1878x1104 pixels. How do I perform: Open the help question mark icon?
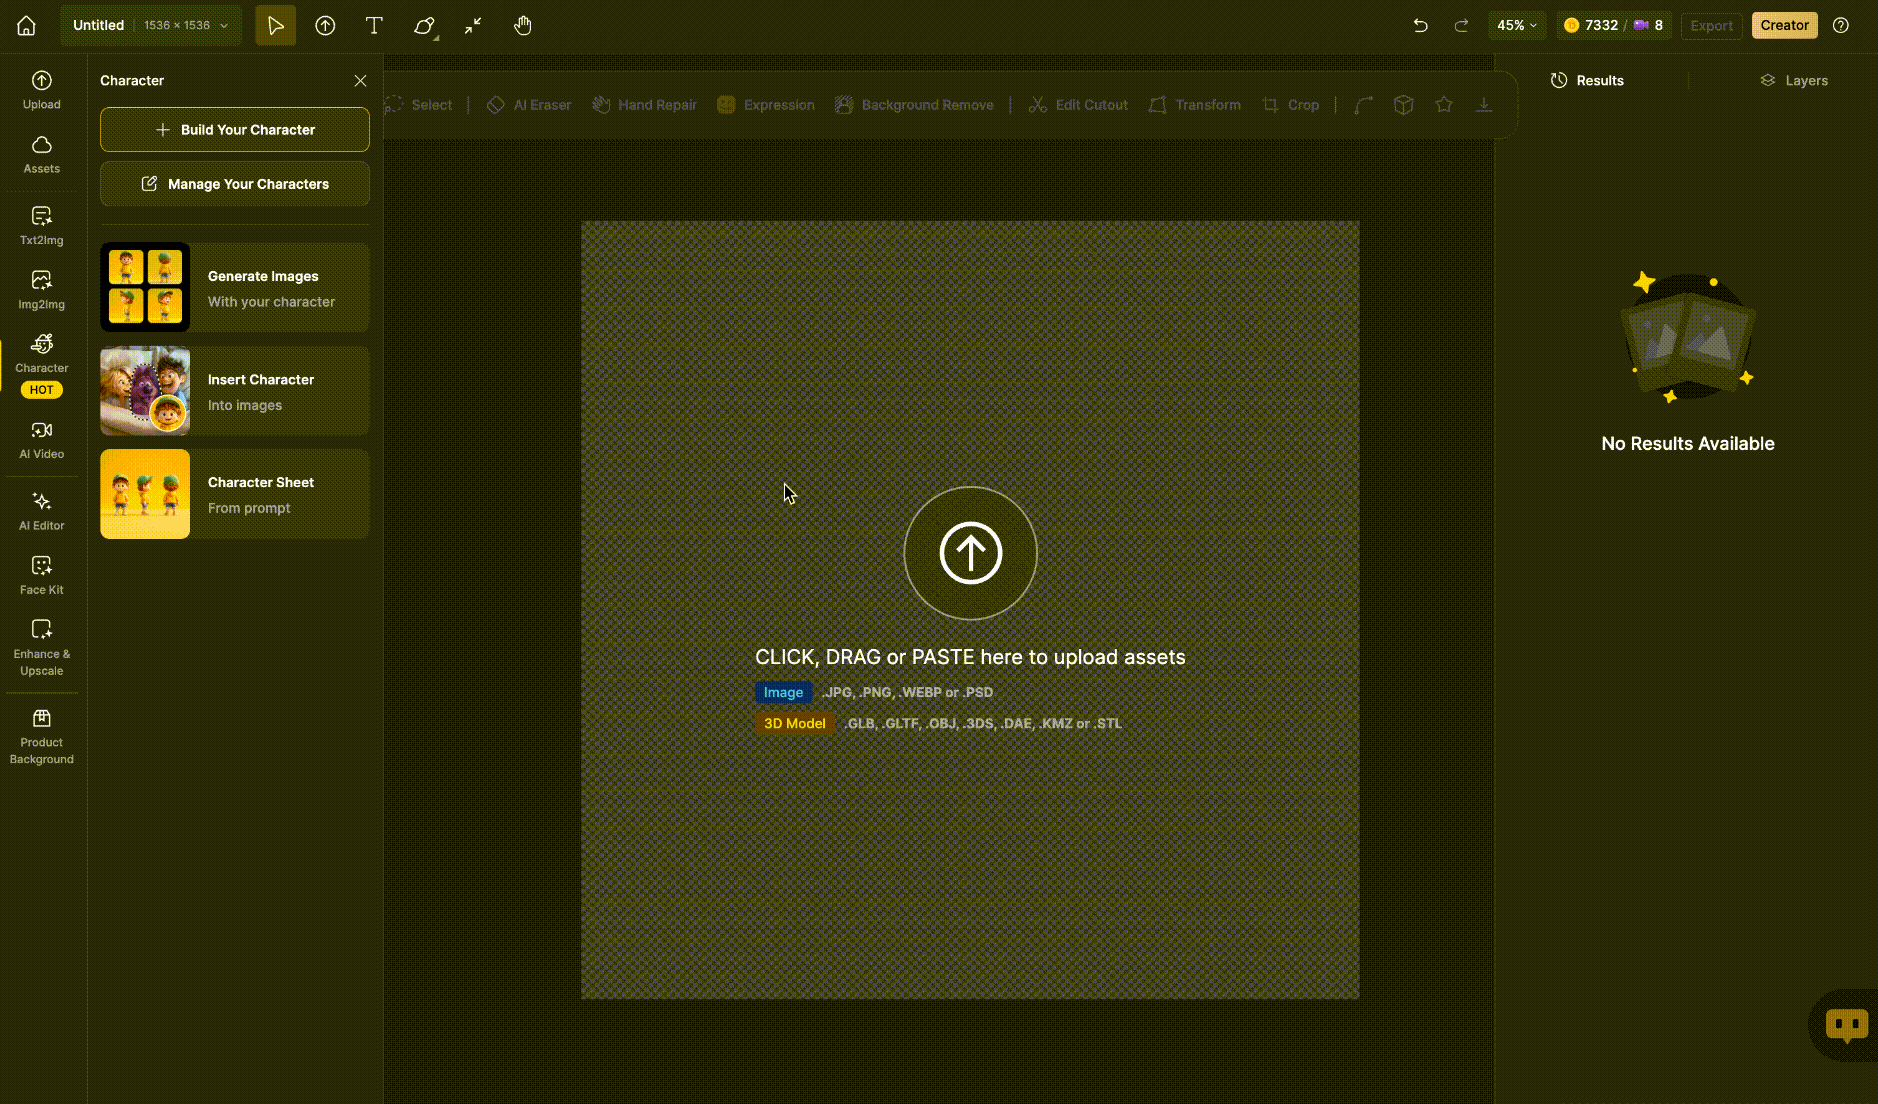tap(1841, 26)
